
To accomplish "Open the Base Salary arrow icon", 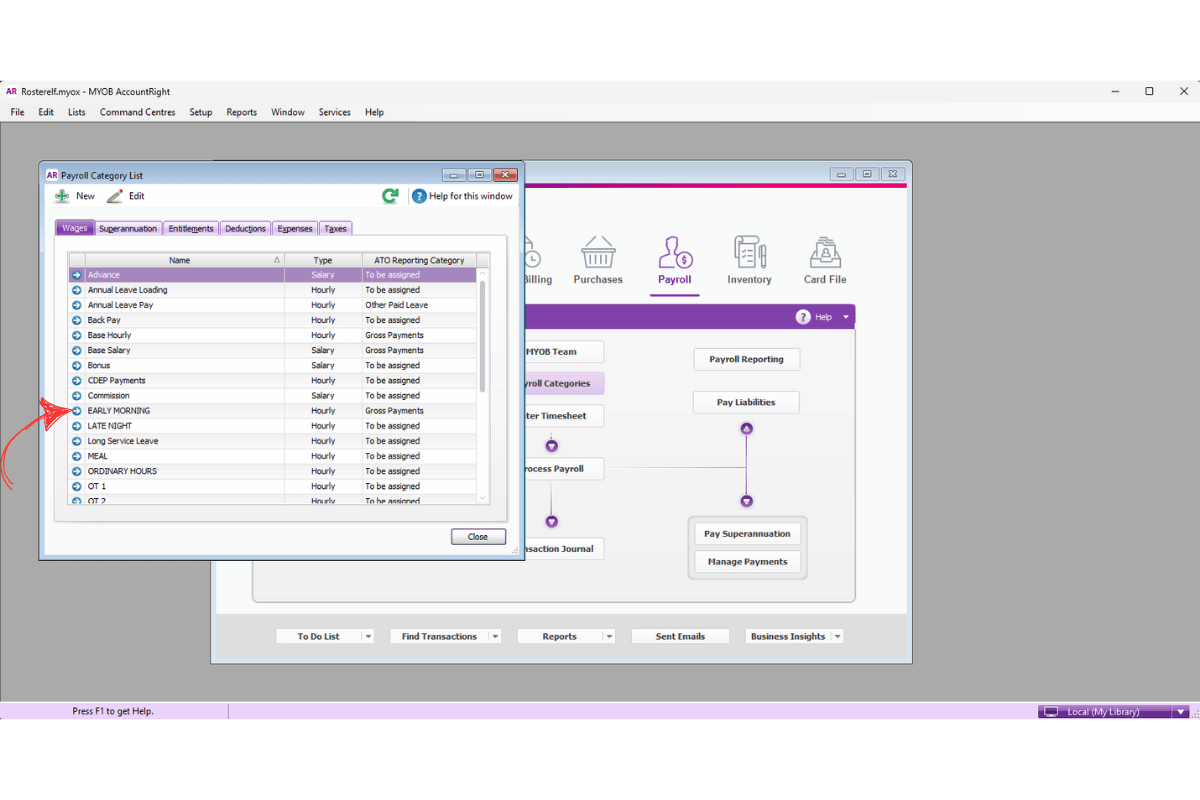I will (77, 350).
